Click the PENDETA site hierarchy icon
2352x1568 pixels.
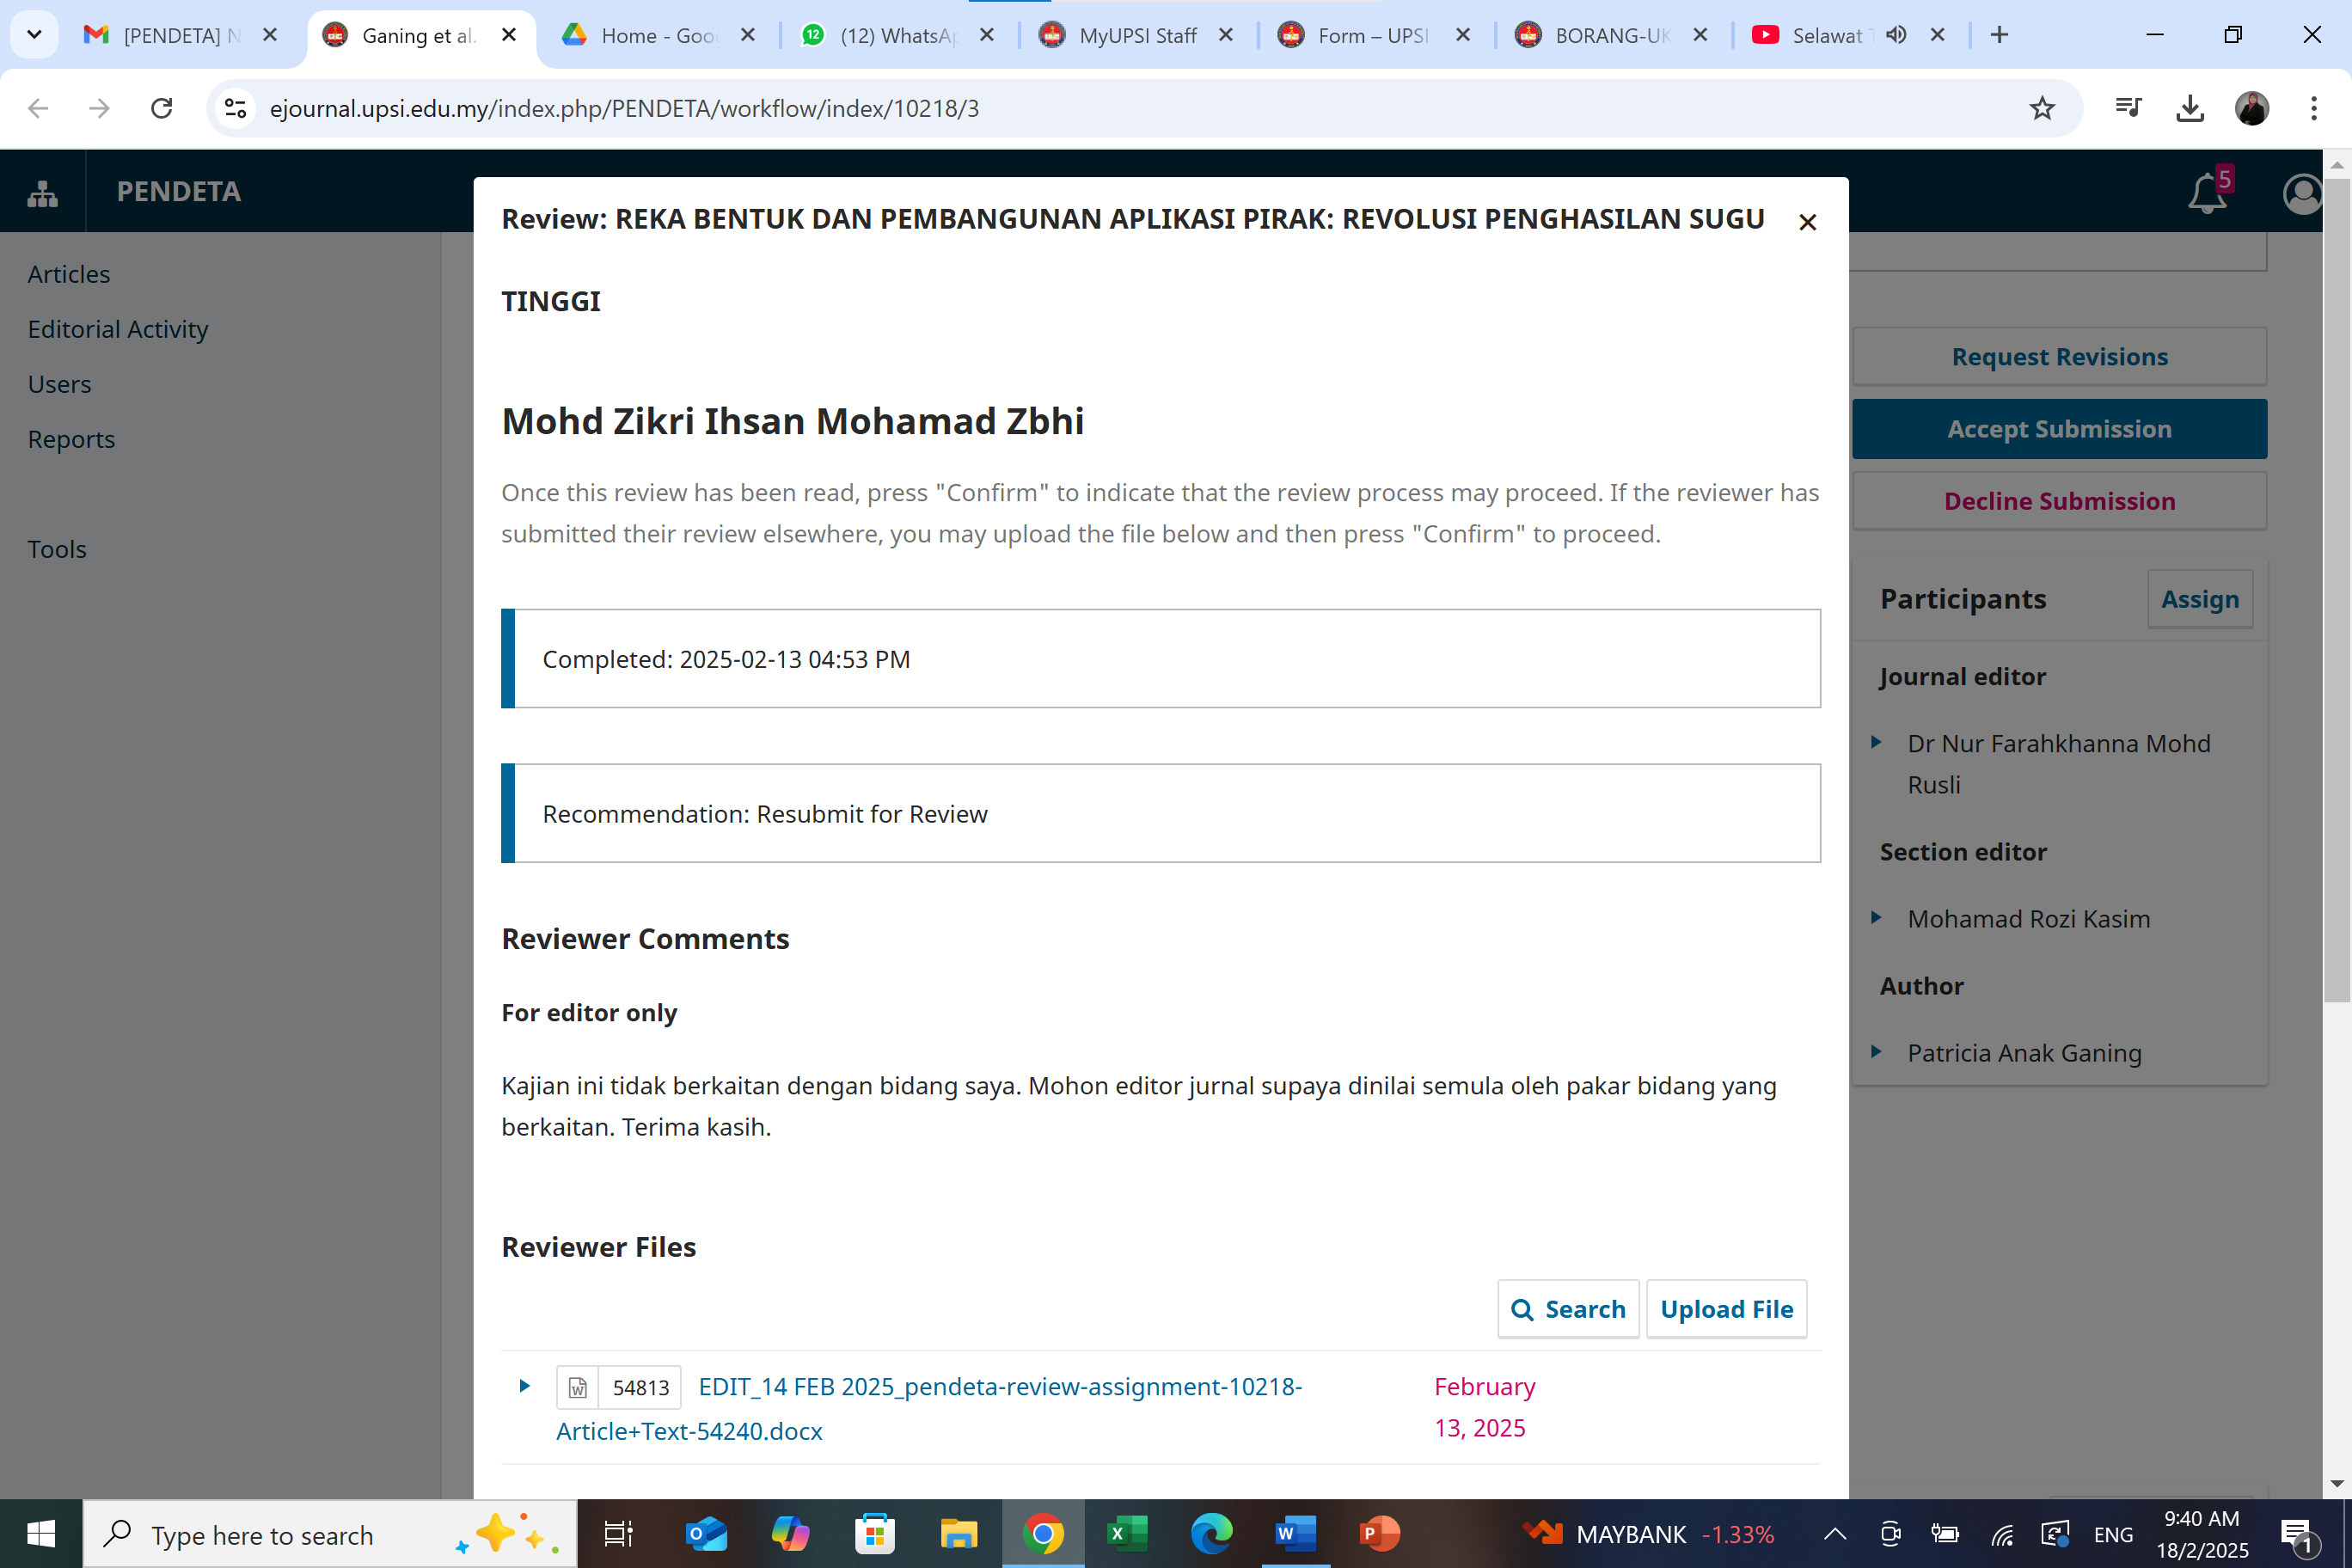(42, 192)
